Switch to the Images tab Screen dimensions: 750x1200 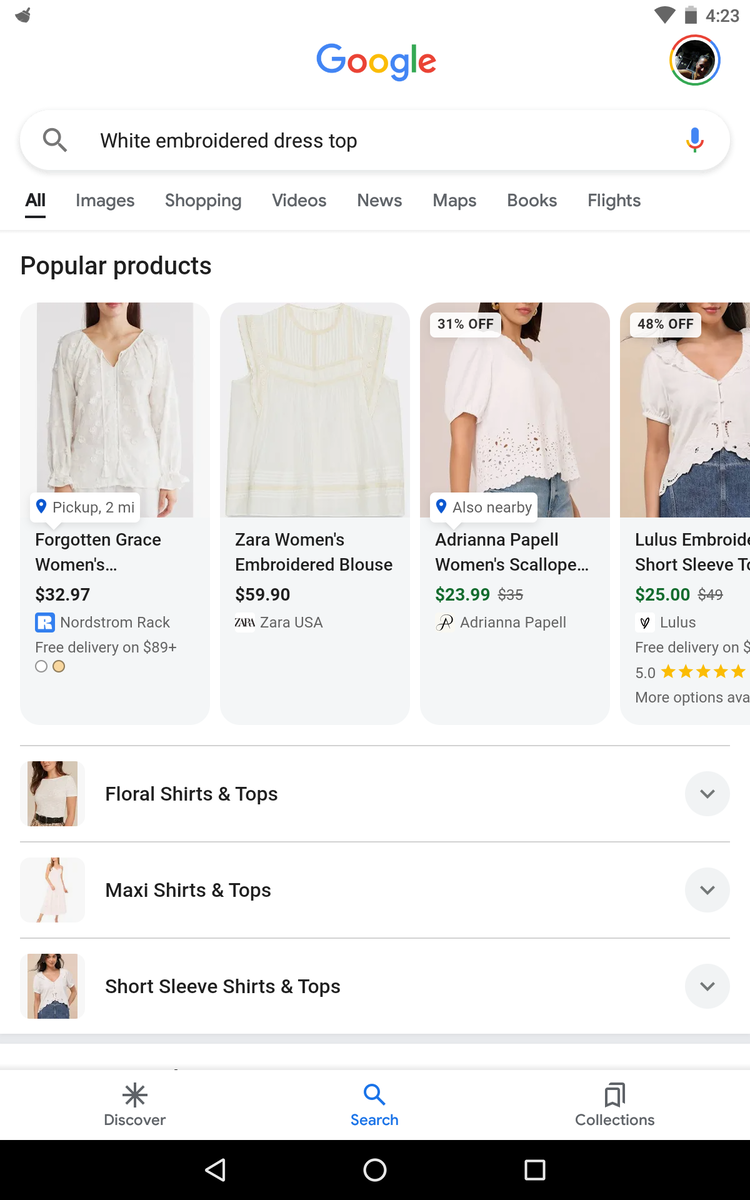105,201
